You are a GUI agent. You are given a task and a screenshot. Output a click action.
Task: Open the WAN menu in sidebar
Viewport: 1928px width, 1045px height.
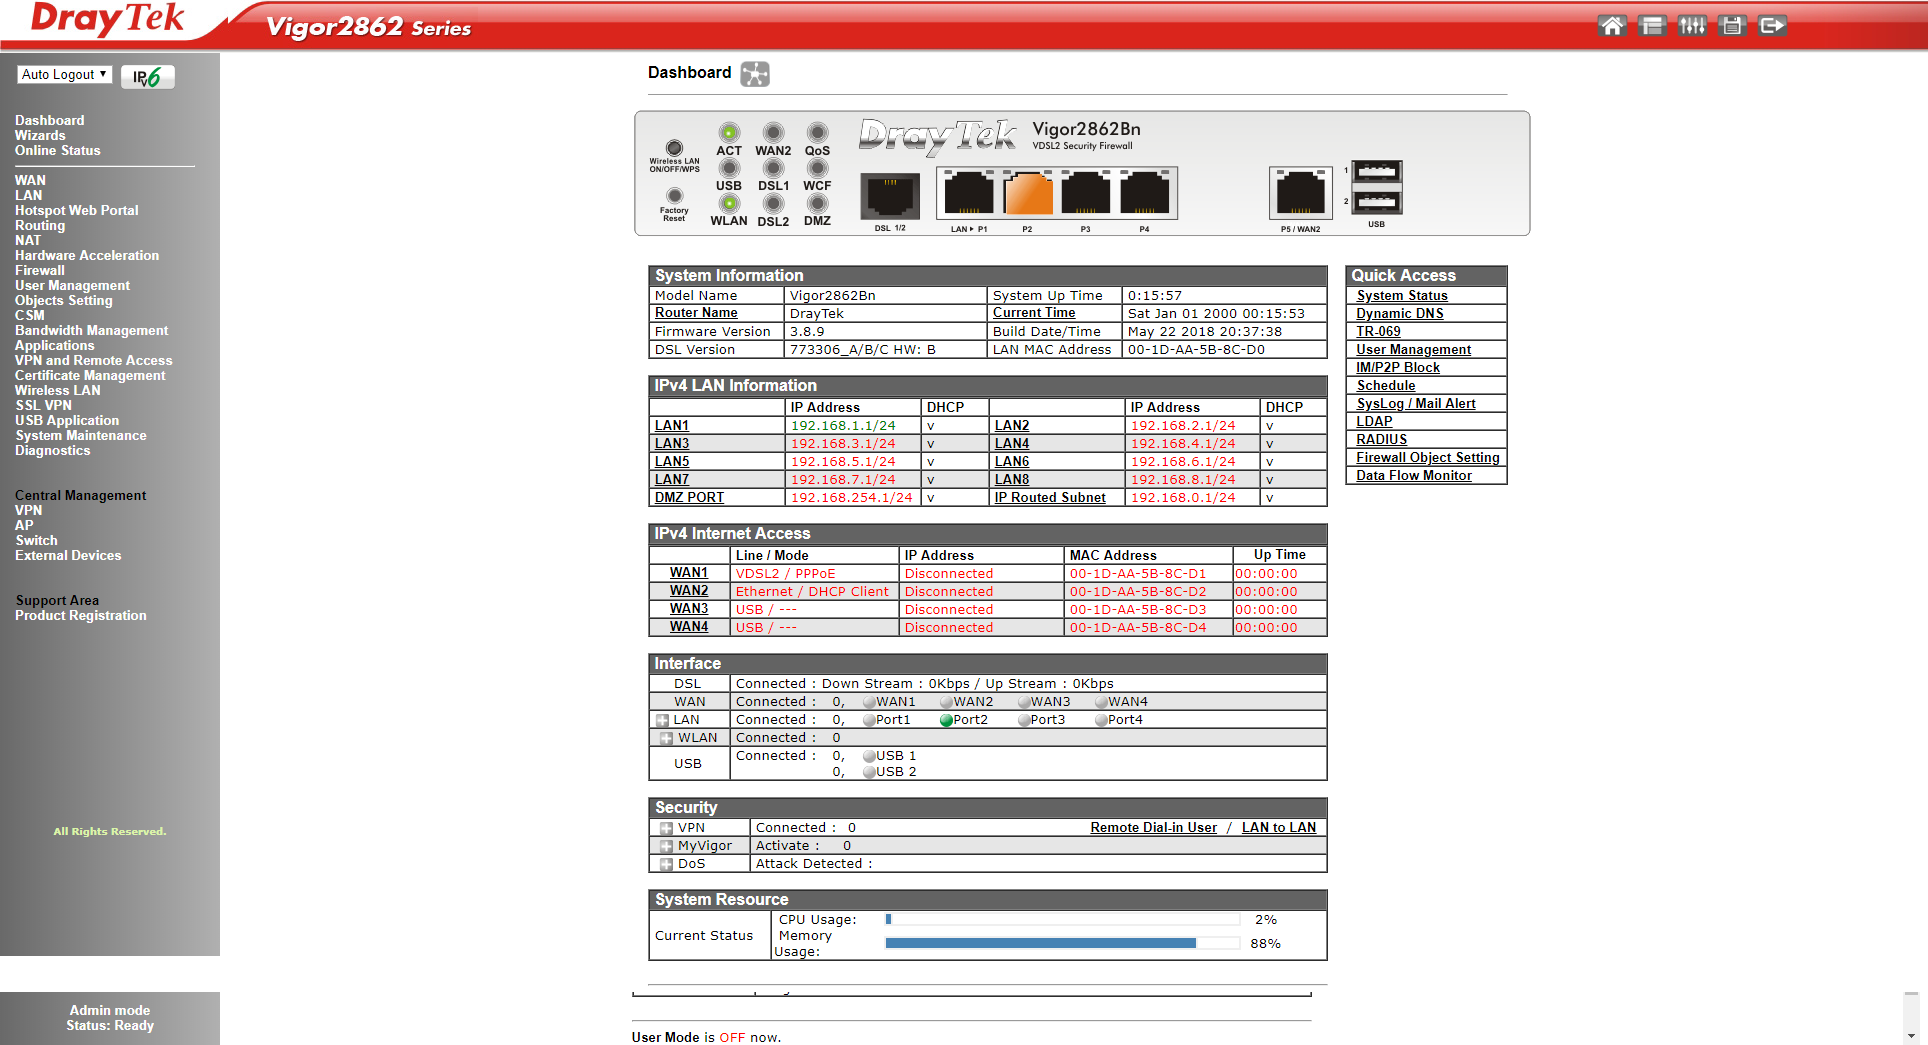(30, 181)
